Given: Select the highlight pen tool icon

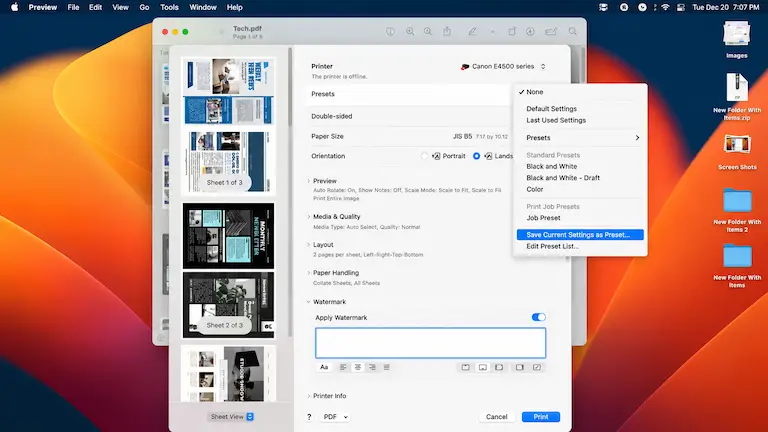Looking at the screenshot, I should pos(472,31).
